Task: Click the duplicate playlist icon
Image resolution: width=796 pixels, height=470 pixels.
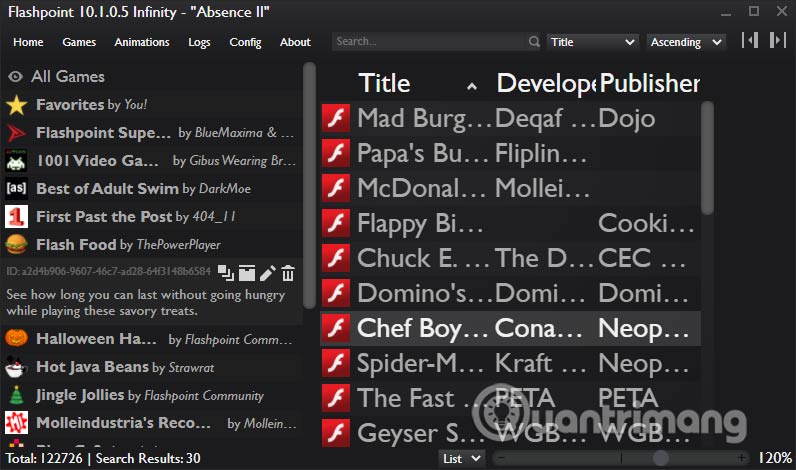Action: 225,273
